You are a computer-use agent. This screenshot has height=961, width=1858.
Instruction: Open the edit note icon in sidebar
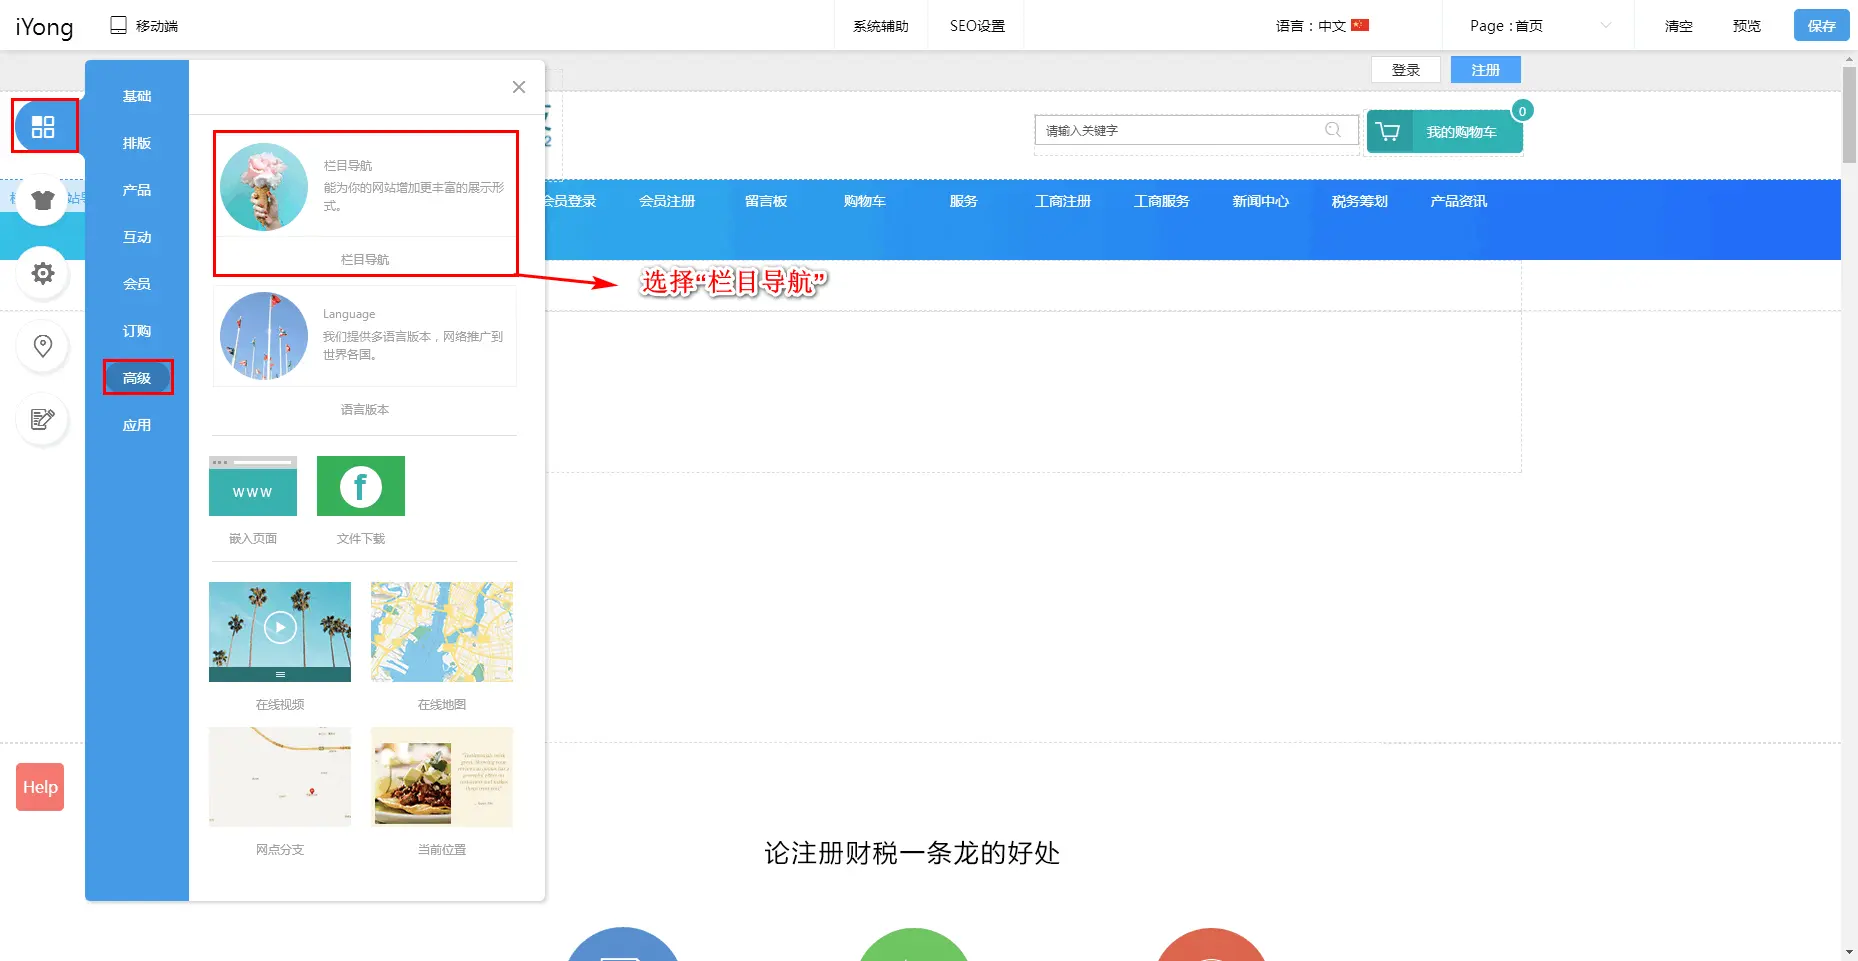43,419
